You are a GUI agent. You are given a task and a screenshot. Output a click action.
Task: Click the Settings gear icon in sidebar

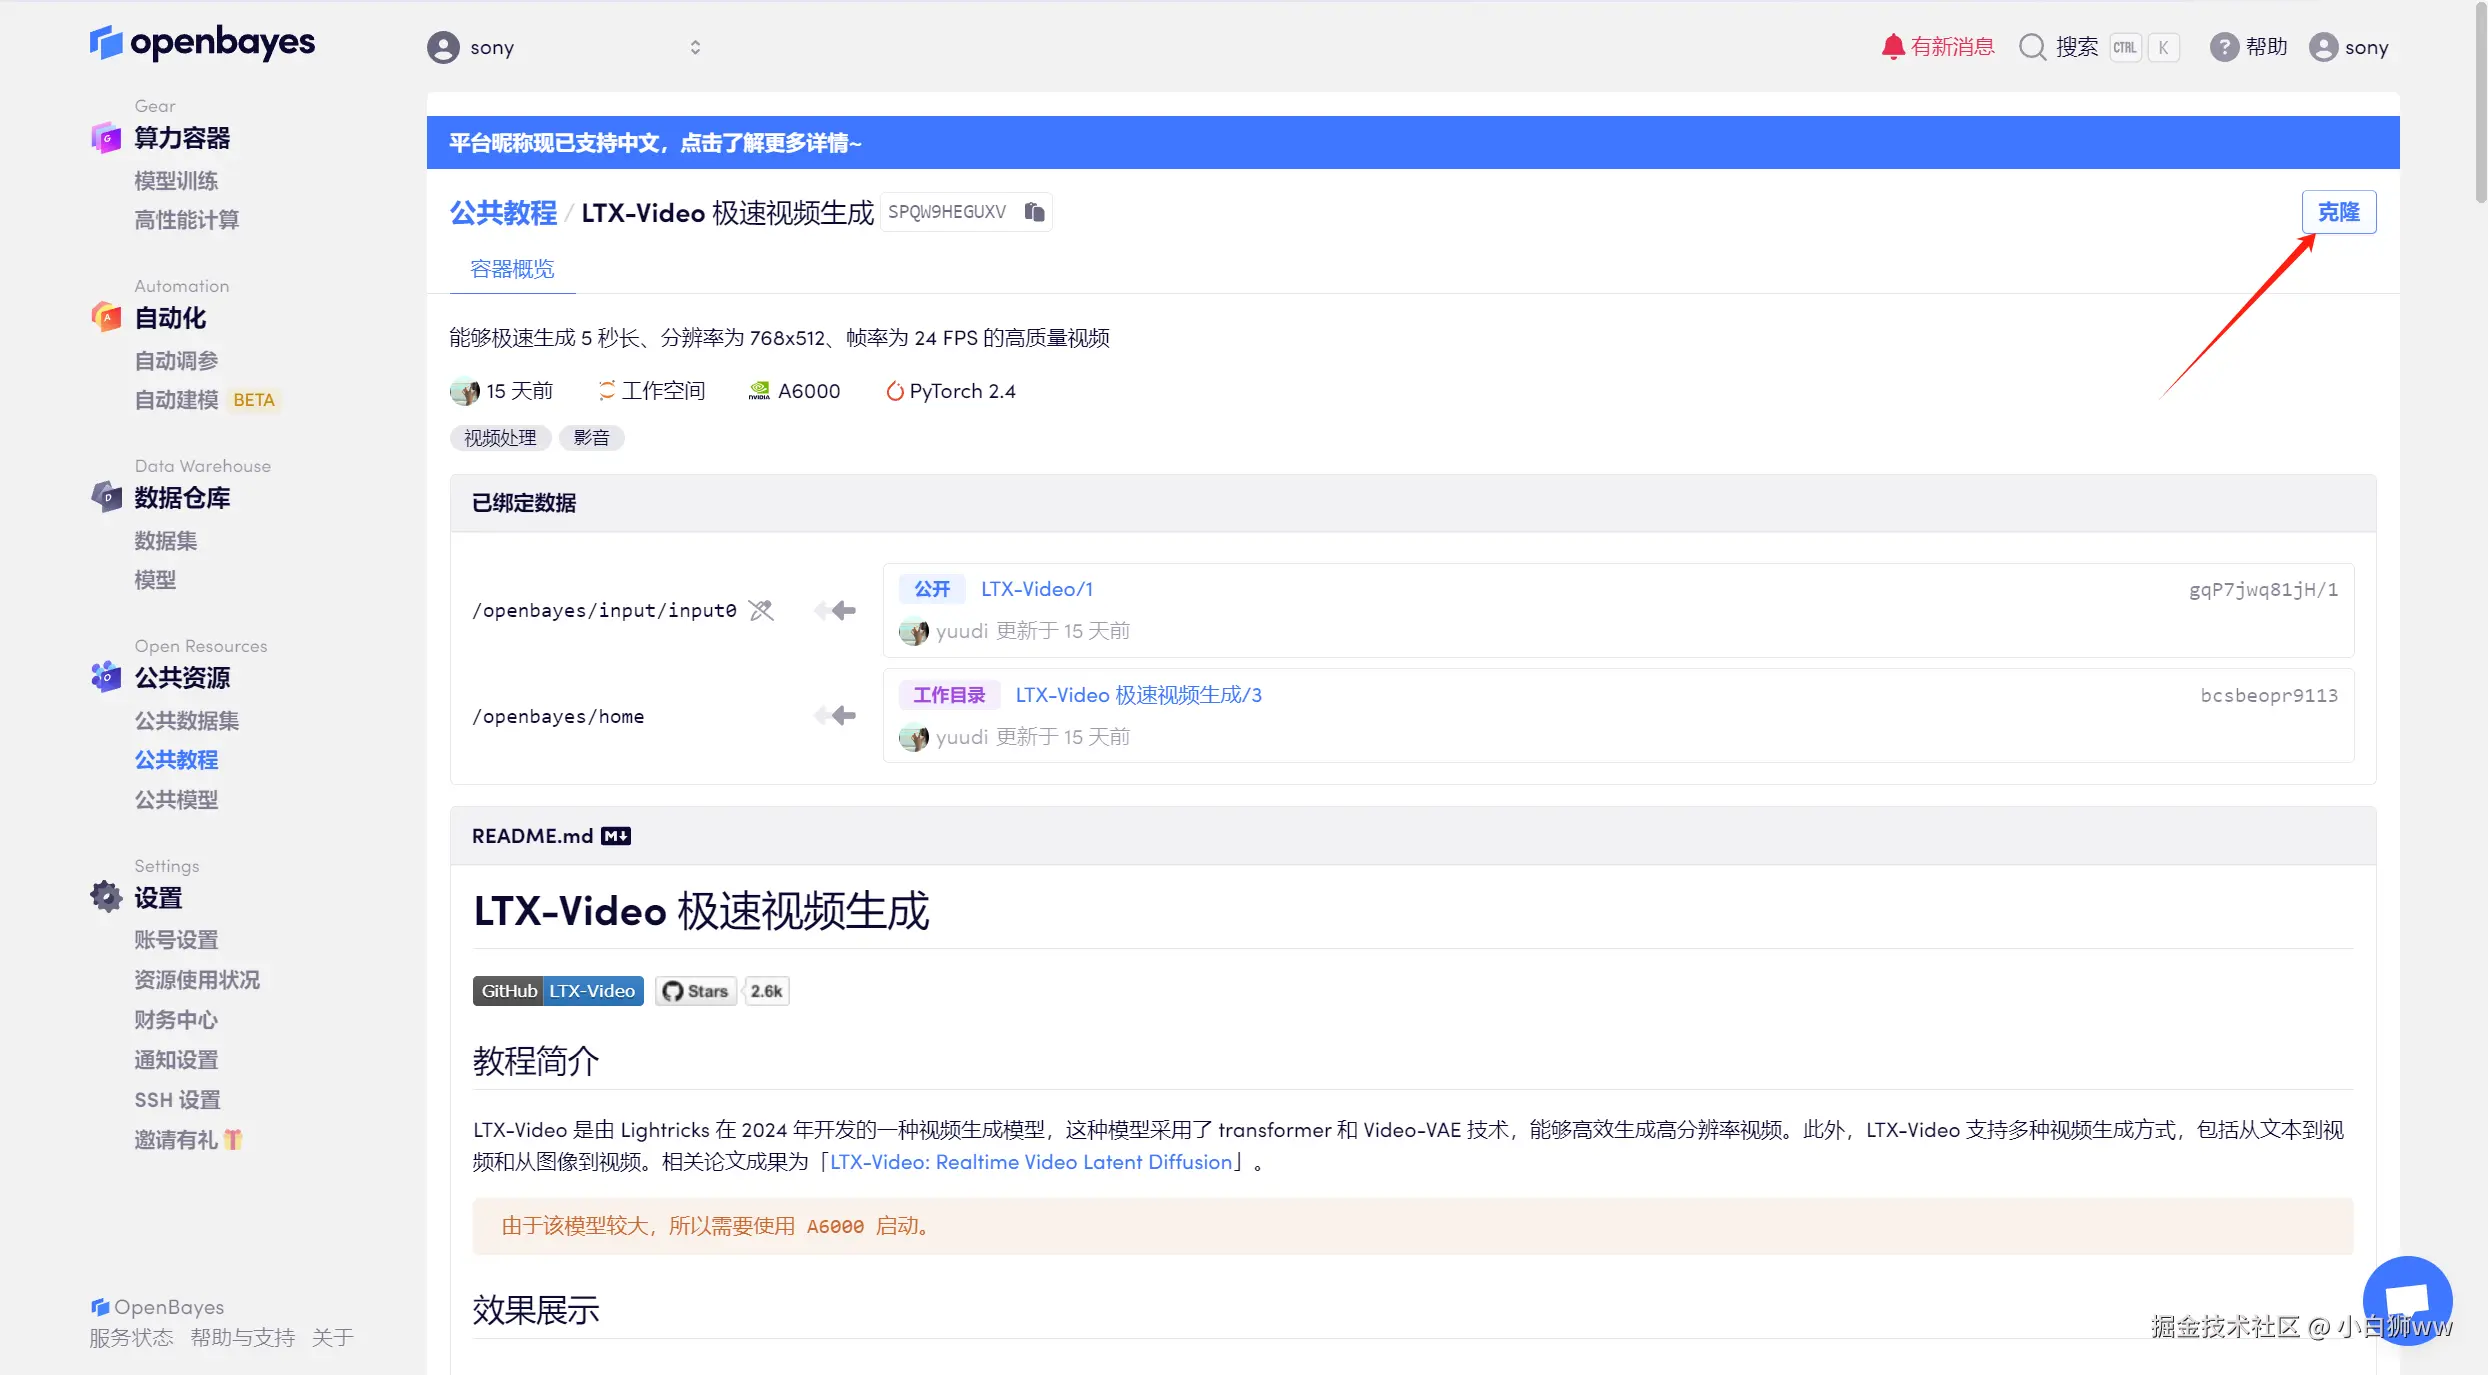pos(106,896)
